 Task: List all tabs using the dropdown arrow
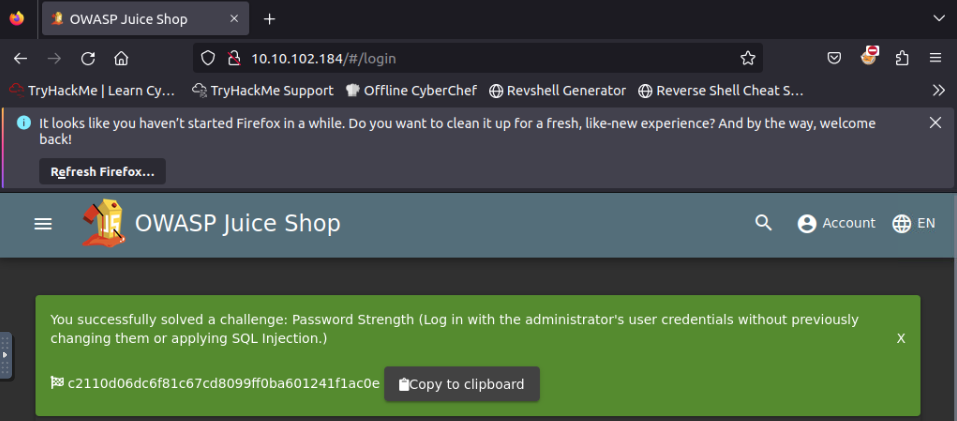point(937,19)
